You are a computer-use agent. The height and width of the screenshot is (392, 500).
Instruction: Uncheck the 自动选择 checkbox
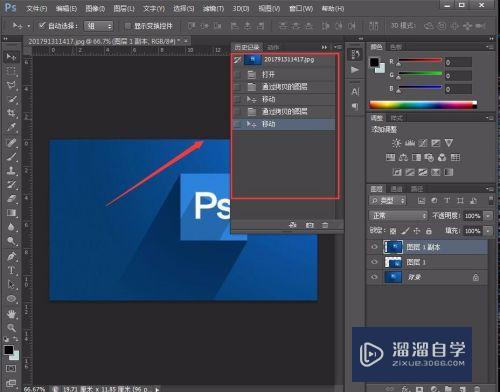(x=42, y=25)
